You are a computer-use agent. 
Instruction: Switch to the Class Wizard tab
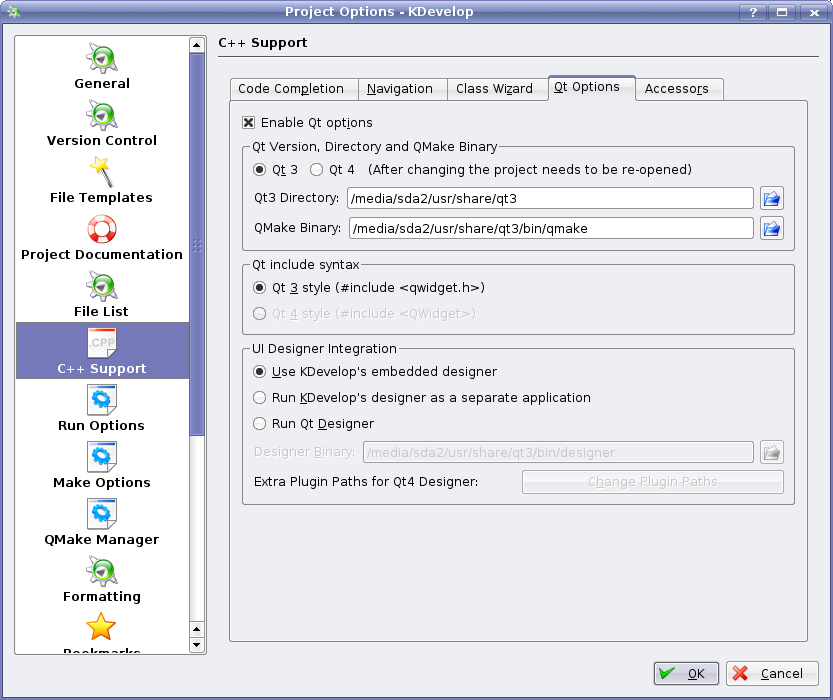point(494,89)
